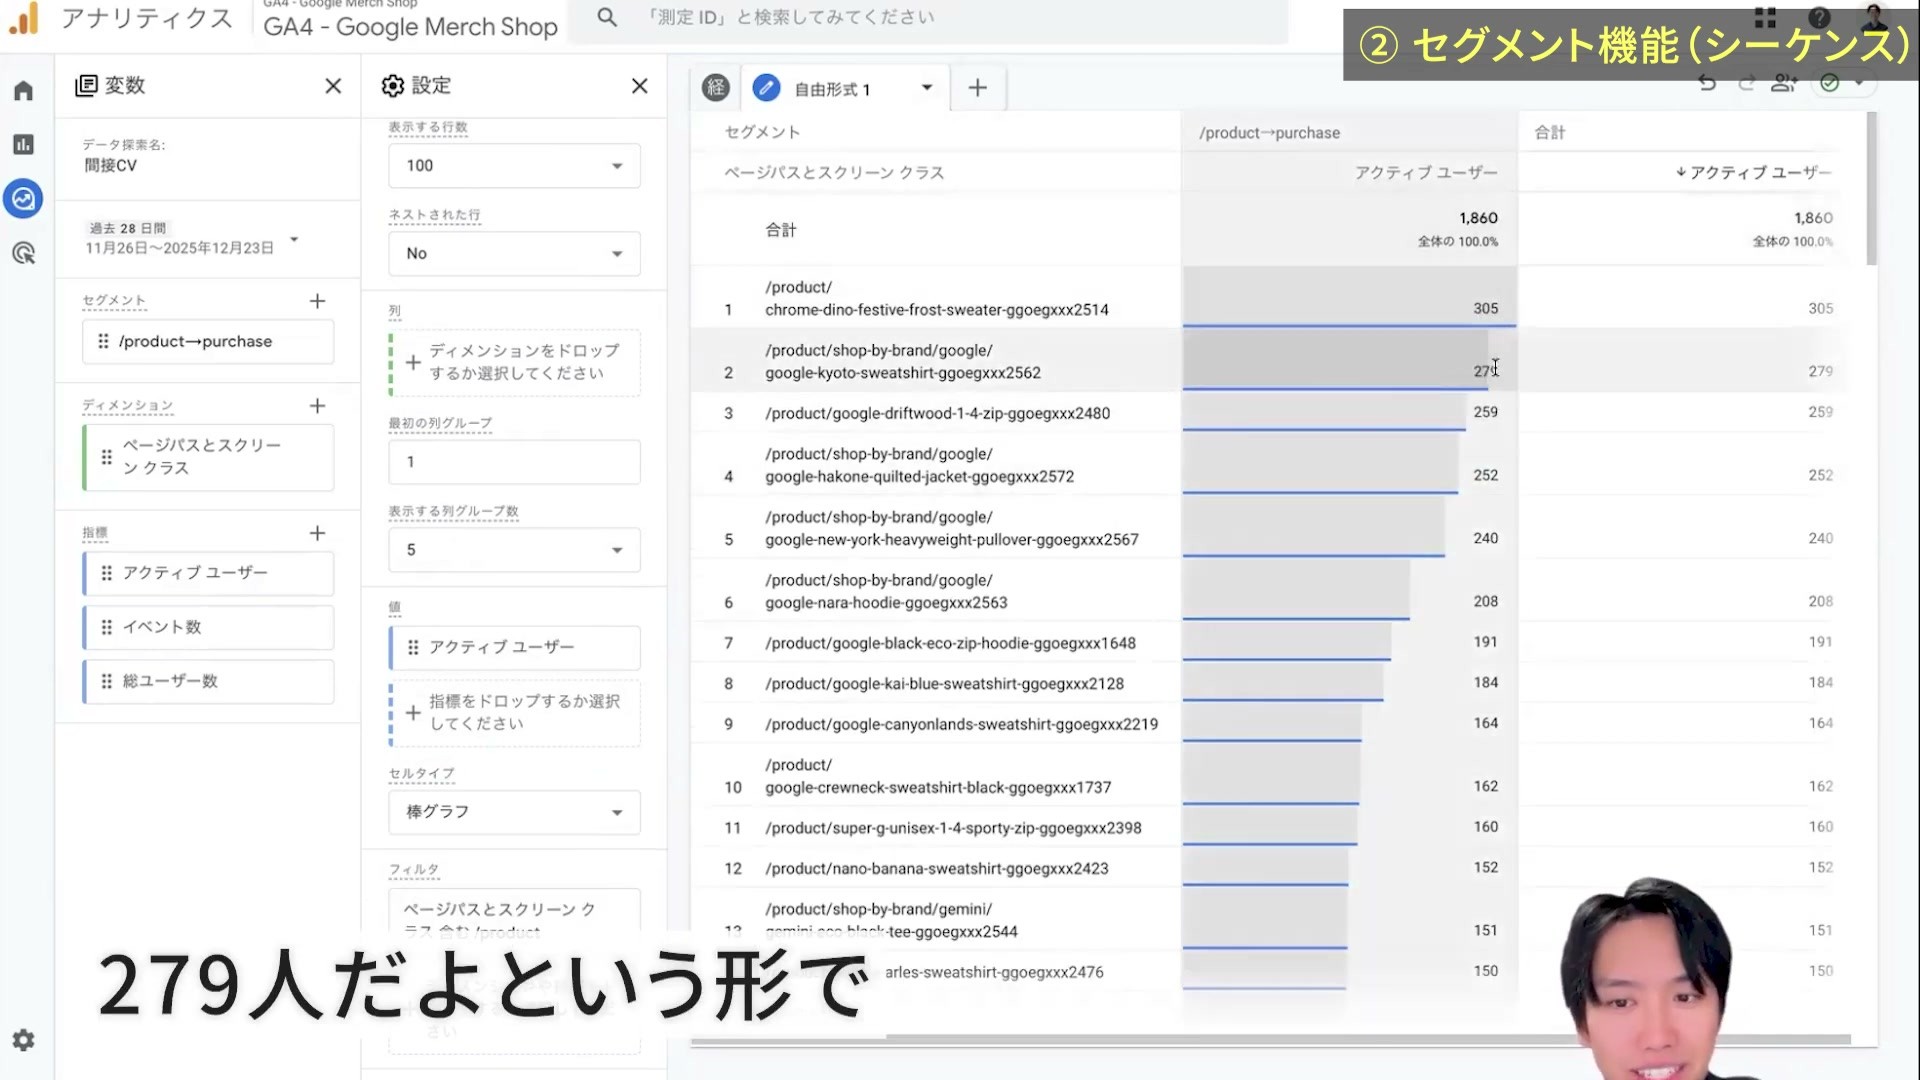The image size is (1920, 1080).
Task: Click 指標をドロップするか選択 drop zone
Action: click(514, 713)
